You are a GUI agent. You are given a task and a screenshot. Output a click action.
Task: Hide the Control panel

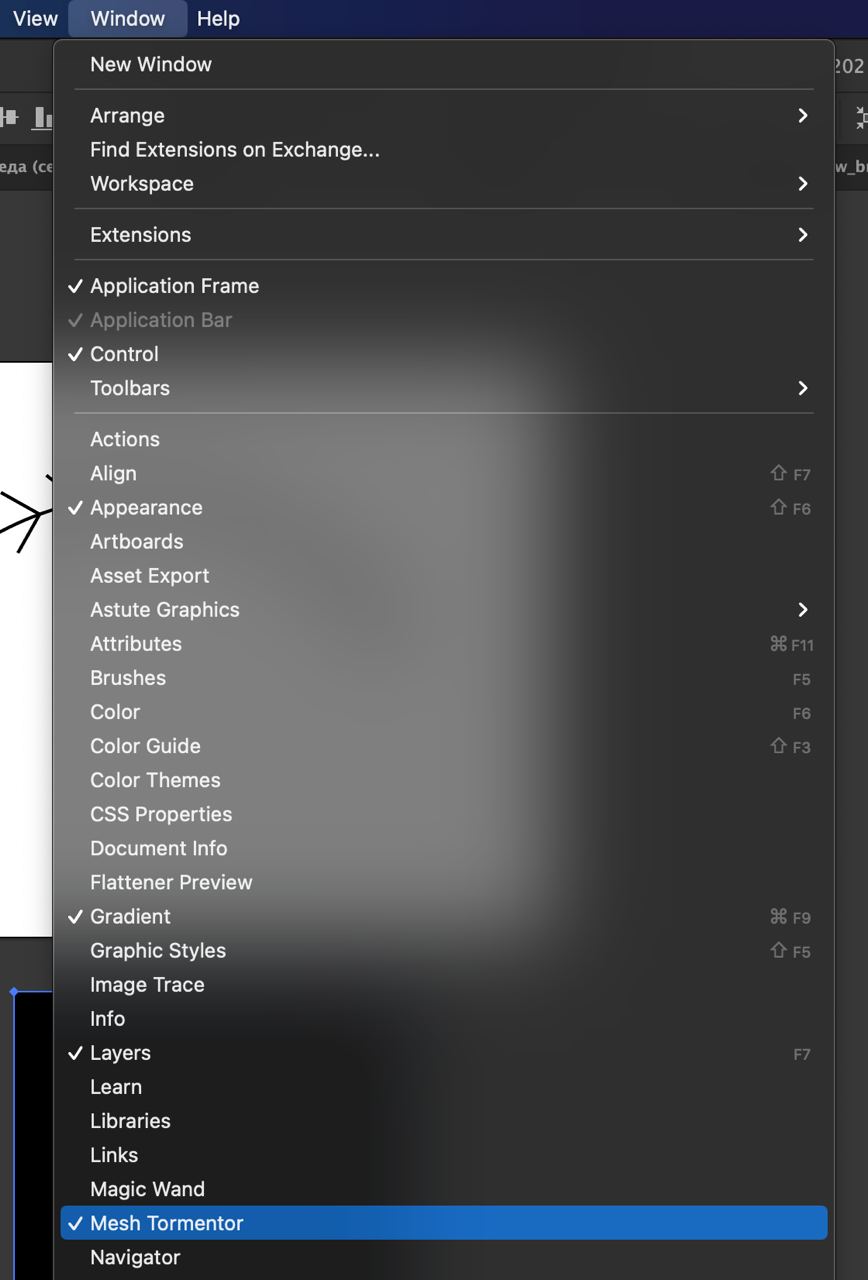coord(444,353)
